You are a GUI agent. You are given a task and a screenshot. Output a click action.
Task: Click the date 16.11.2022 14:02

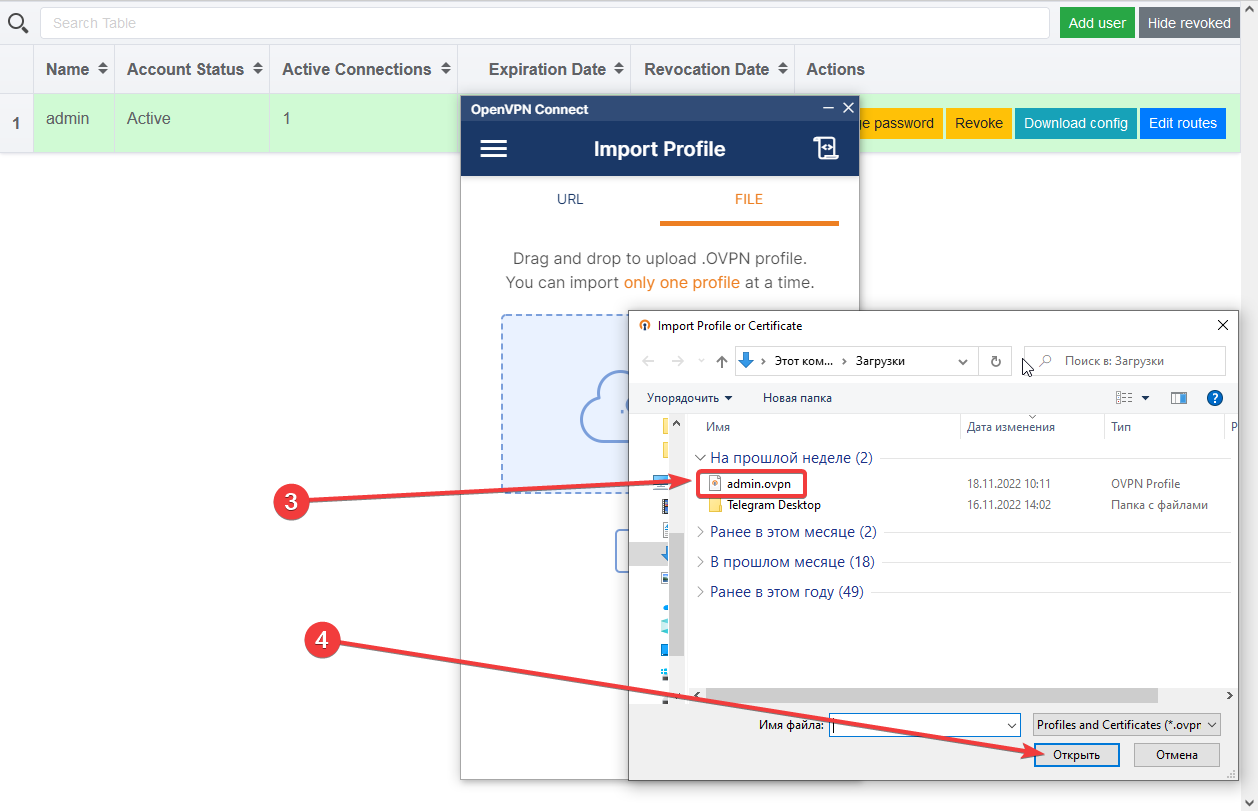tap(1009, 505)
